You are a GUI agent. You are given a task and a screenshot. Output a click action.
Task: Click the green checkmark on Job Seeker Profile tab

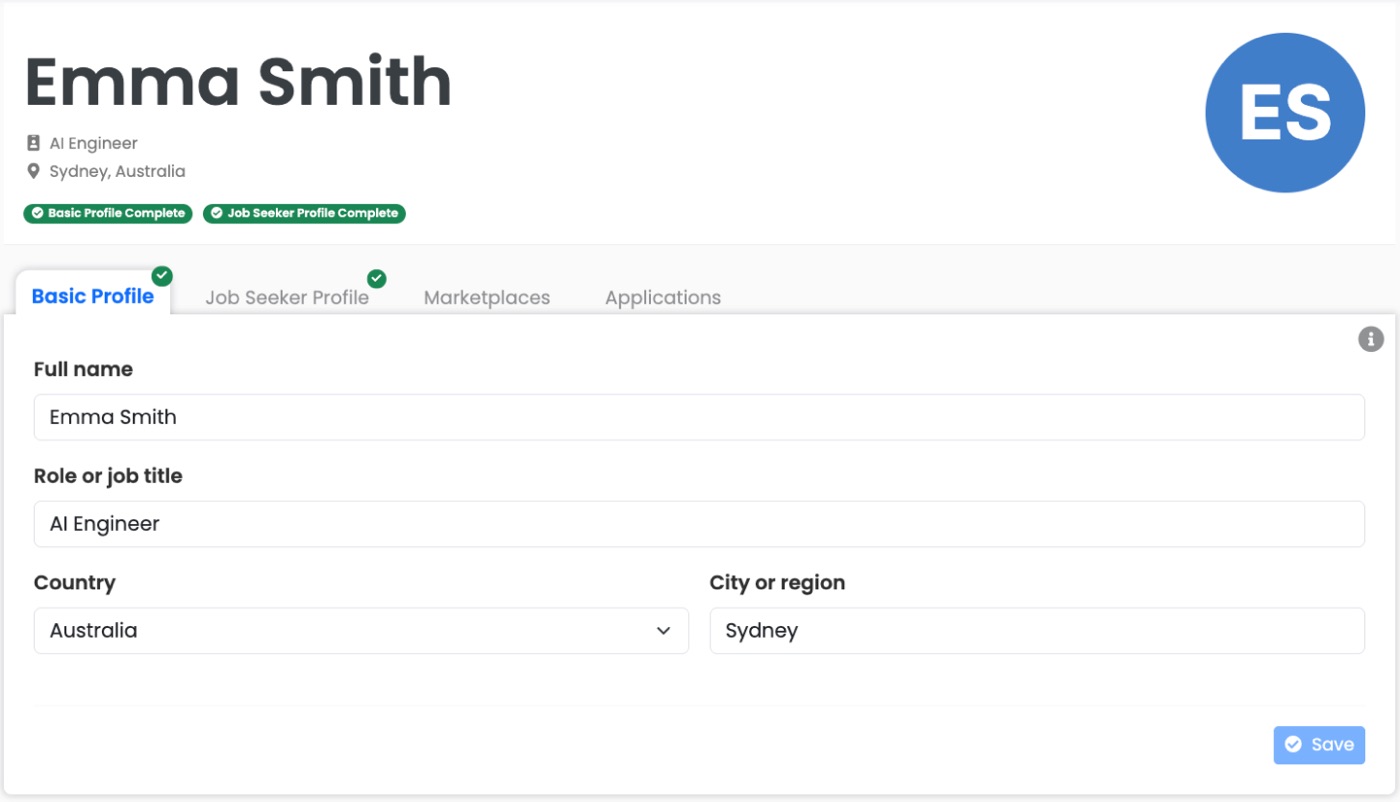pos(377,278)
